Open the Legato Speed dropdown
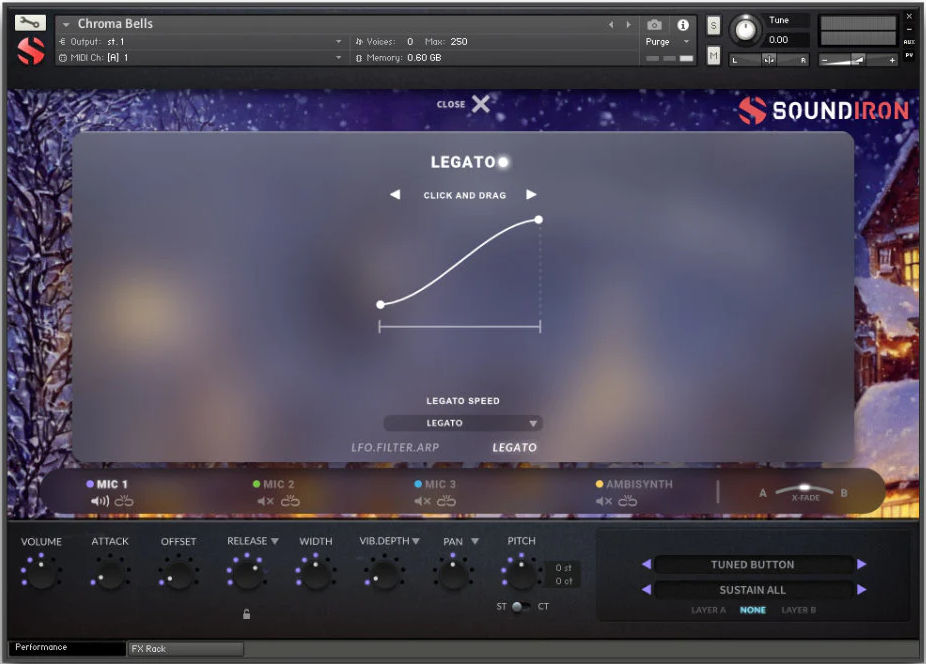The width and height of the screenshot is (926, 664). pyautogui.click(x=462, y=423)
